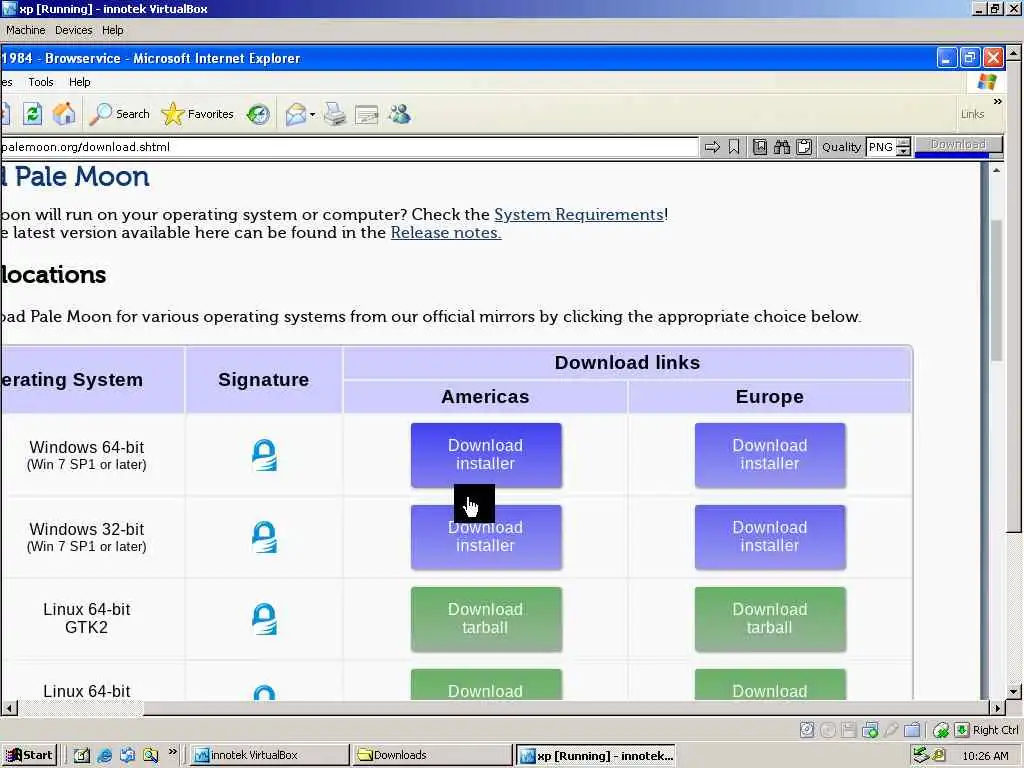Click Internet Explorer quick launch icon

click(x=104, y=756)
